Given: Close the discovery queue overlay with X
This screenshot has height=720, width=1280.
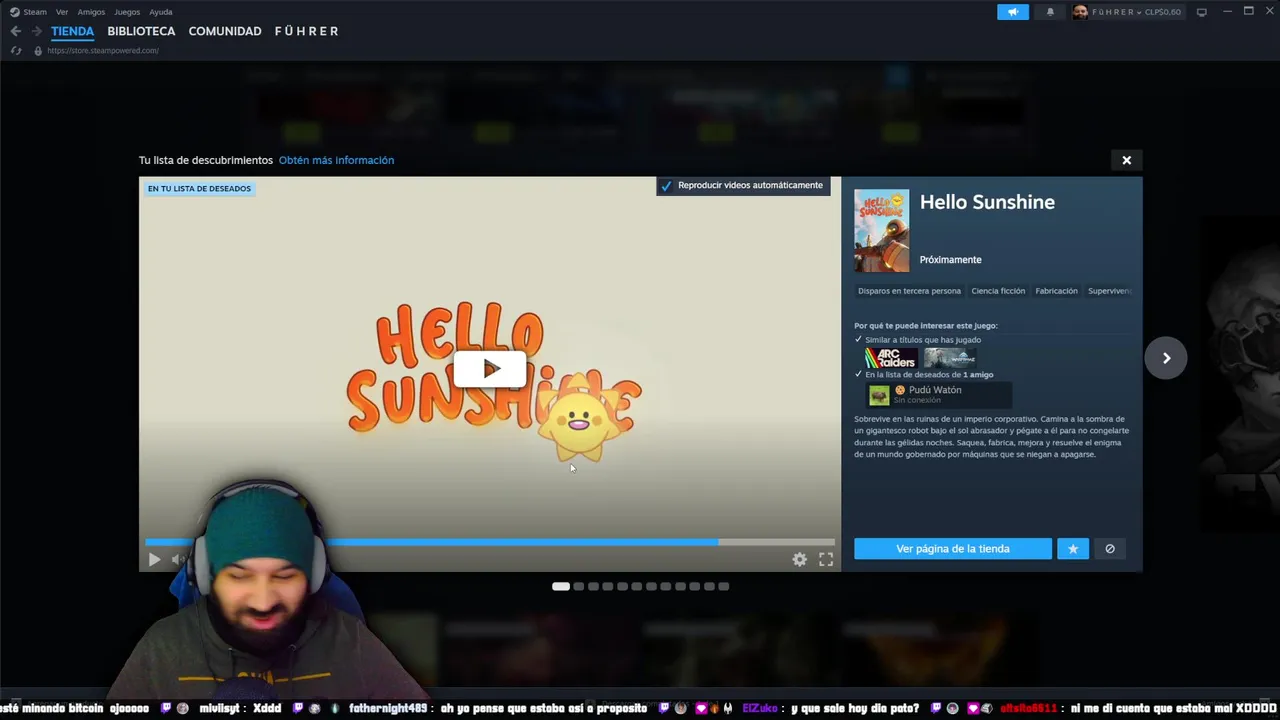Looking at the screenshot, I should click(x=1126, y=160).
